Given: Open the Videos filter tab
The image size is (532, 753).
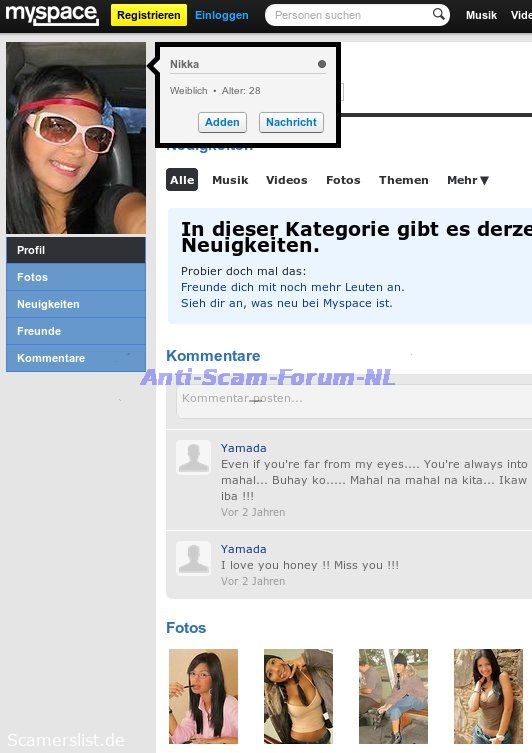Looking at the screenshot, I should [287, 180].
